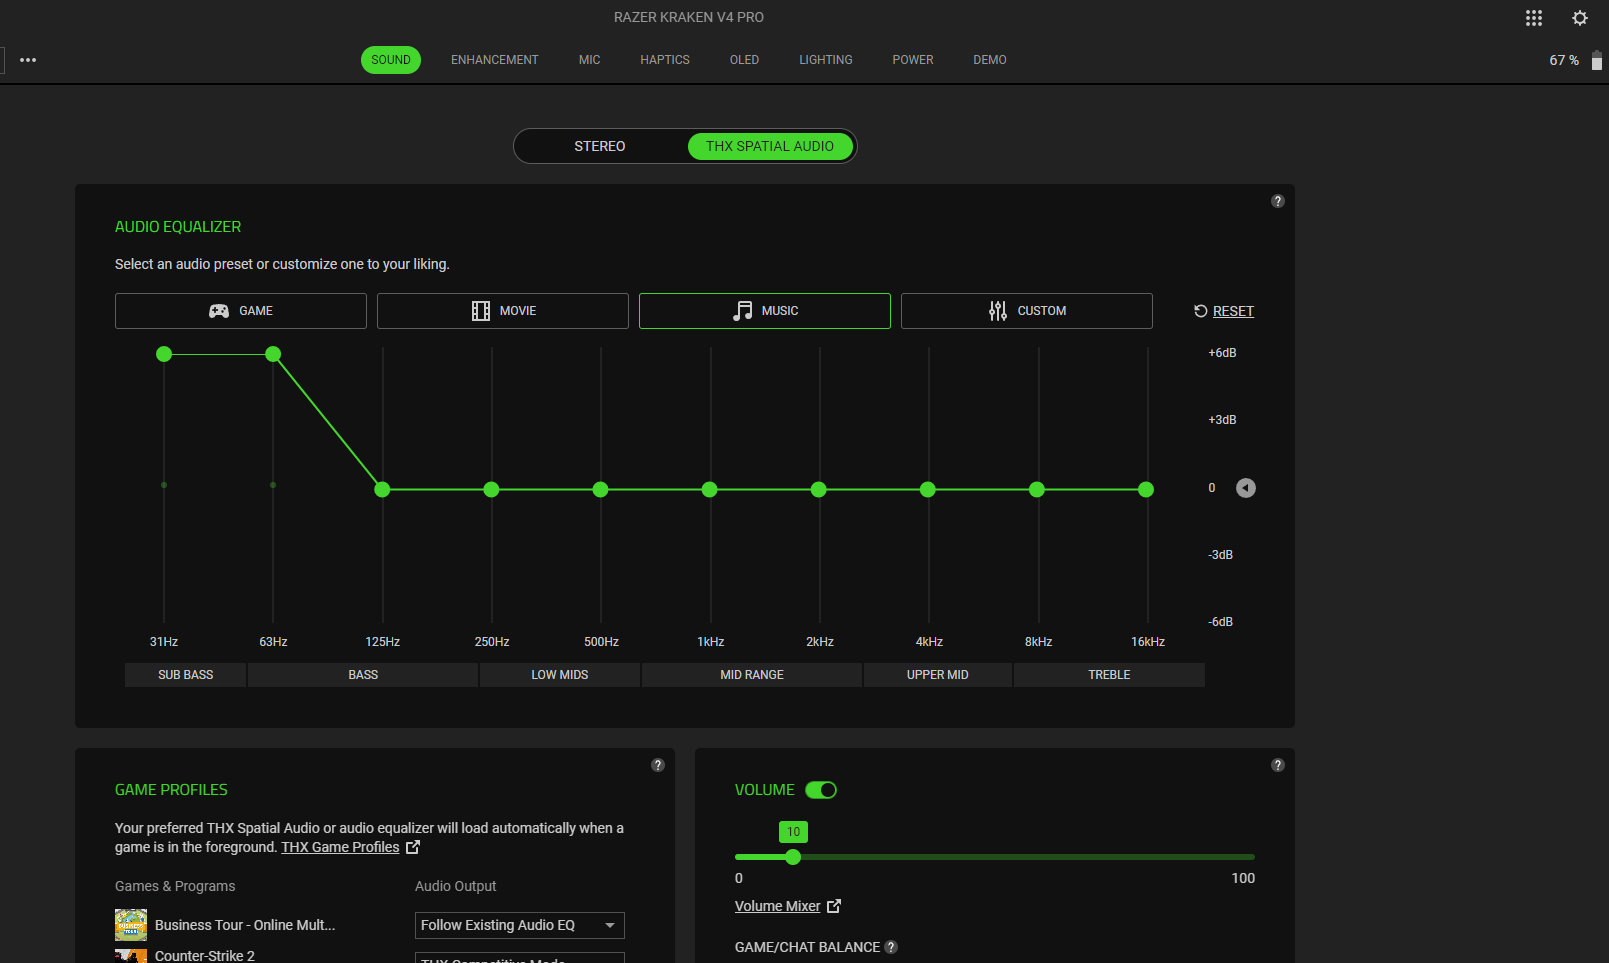The image size is (1609, 963).
Task: Switch to the Enhancement tab
Action: coord(494,60)
